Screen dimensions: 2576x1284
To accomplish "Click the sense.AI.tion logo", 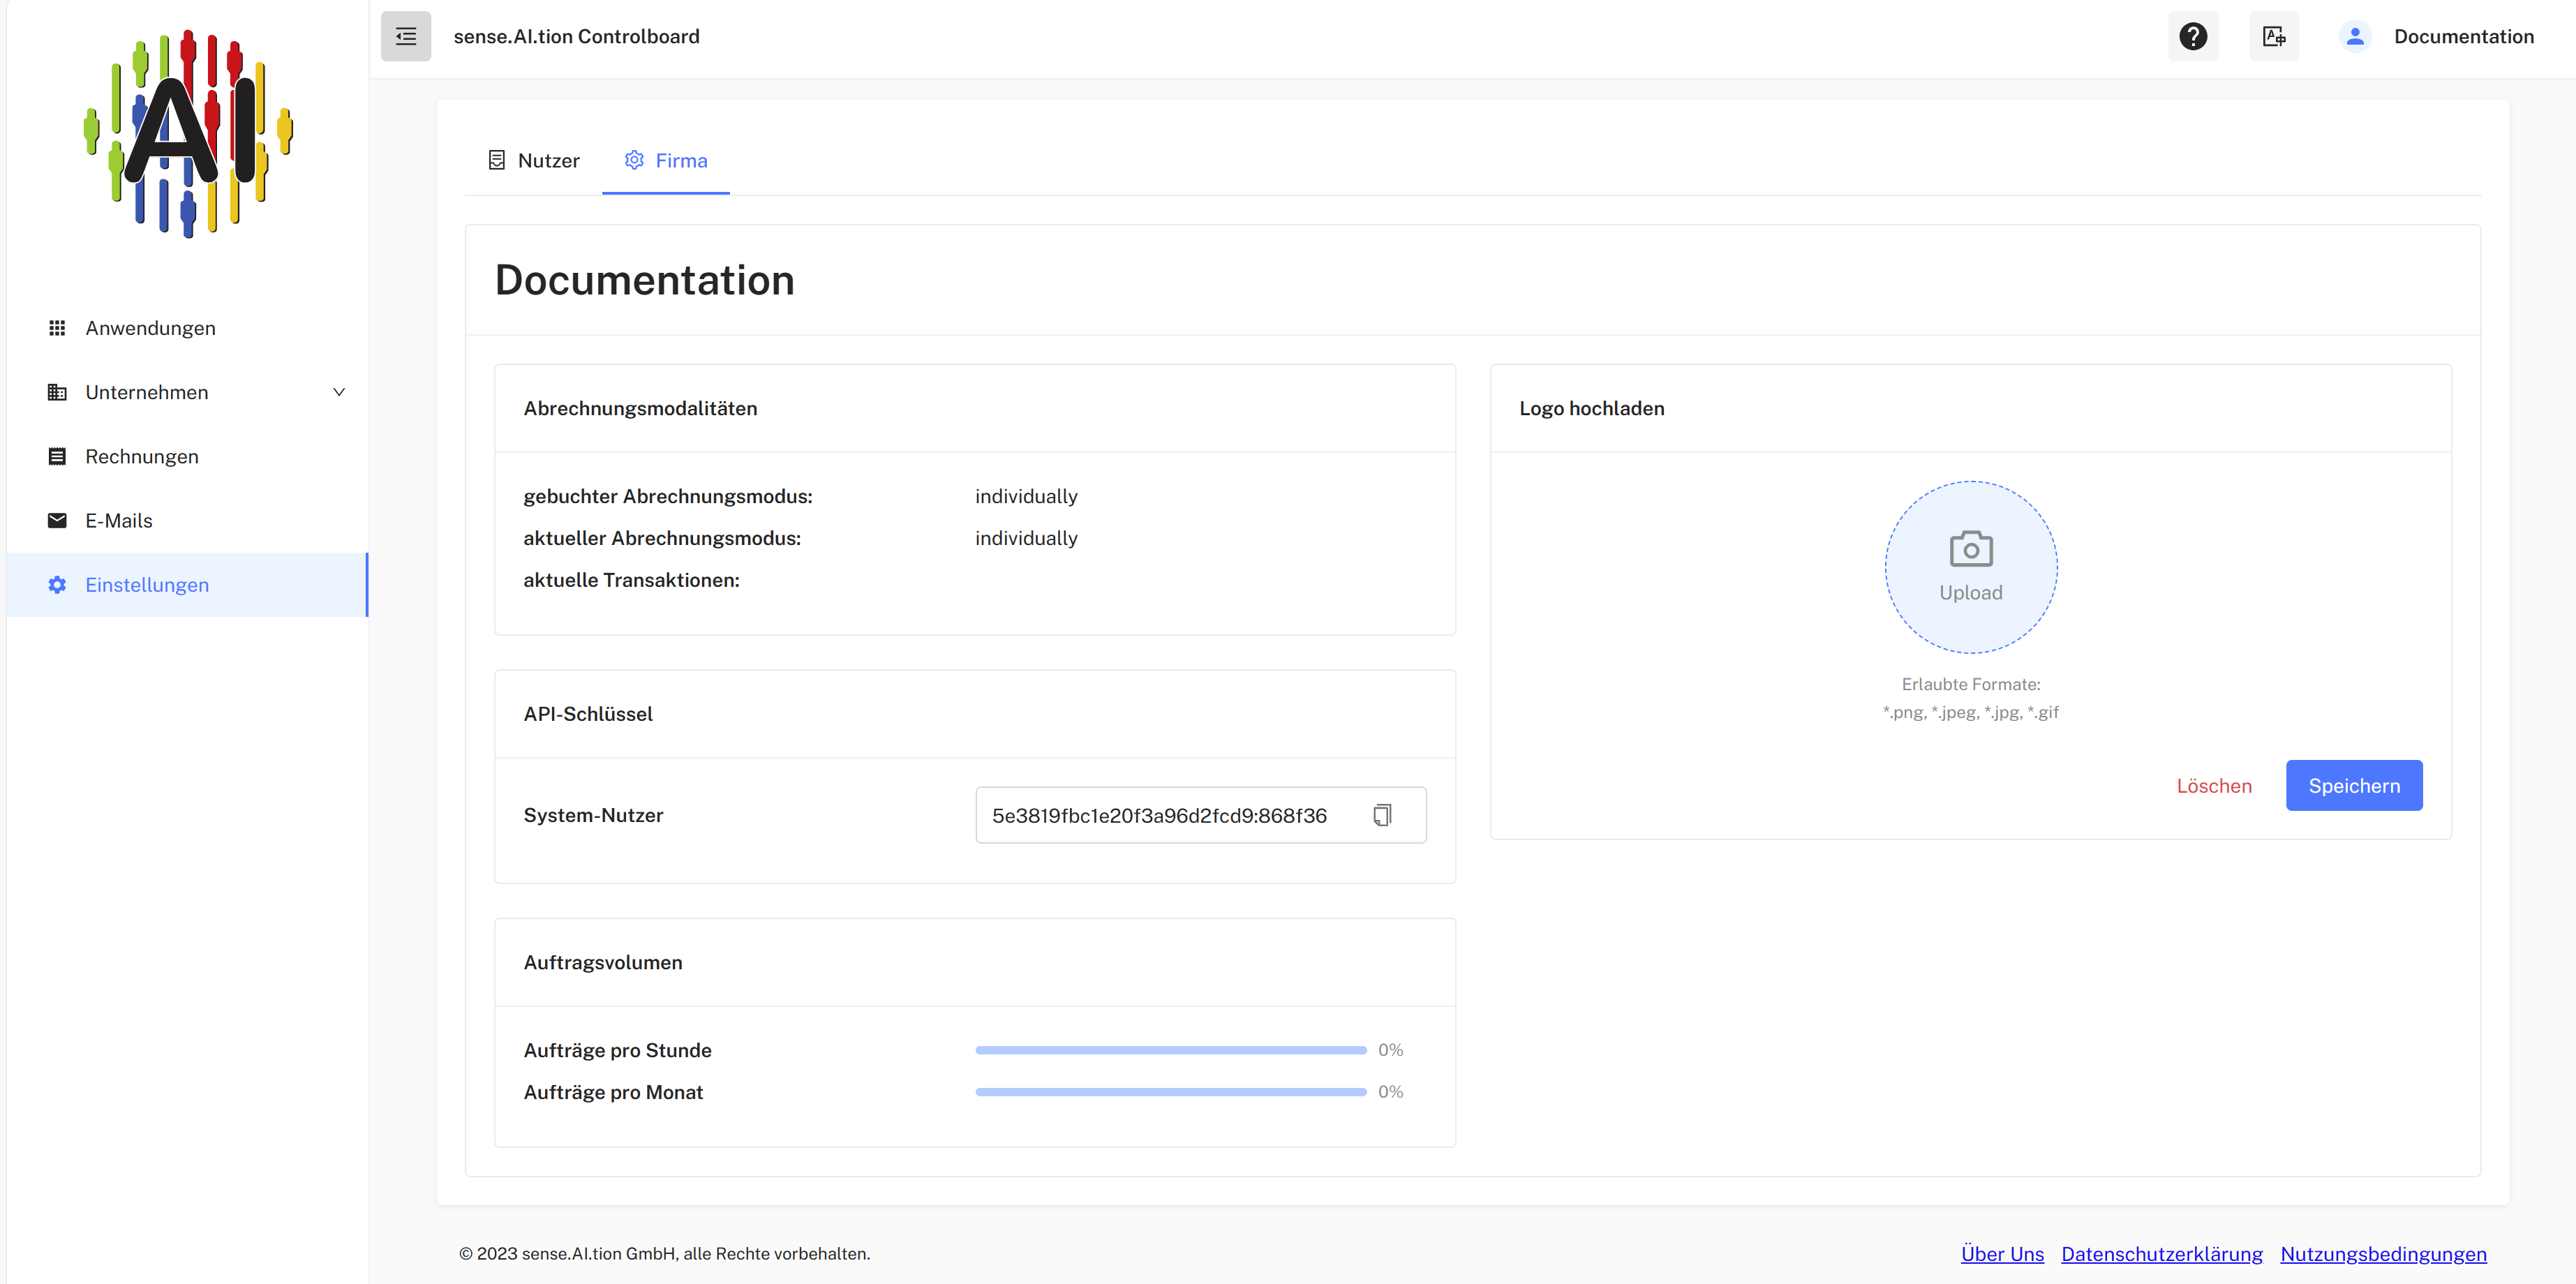I will [188, 133].
